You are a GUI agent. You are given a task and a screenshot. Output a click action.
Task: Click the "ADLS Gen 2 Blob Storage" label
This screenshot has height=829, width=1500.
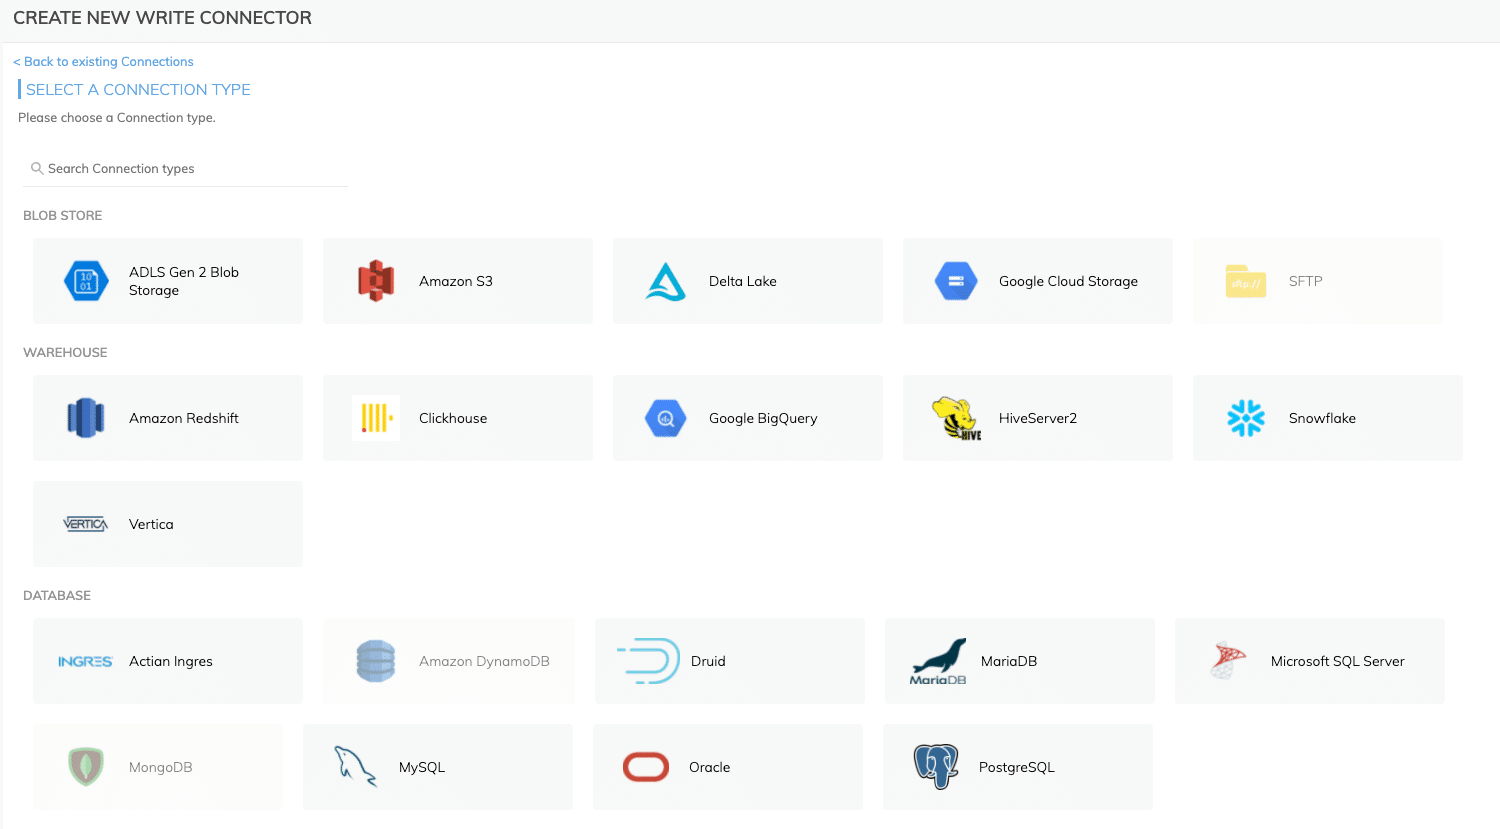click(184, 281)
